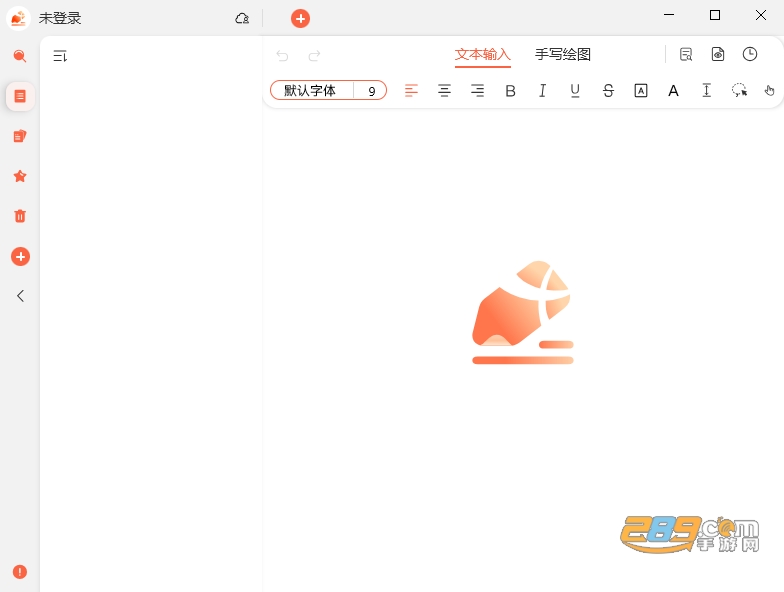Undo the last action
This screenshot has width=784, height=592.
282,56
